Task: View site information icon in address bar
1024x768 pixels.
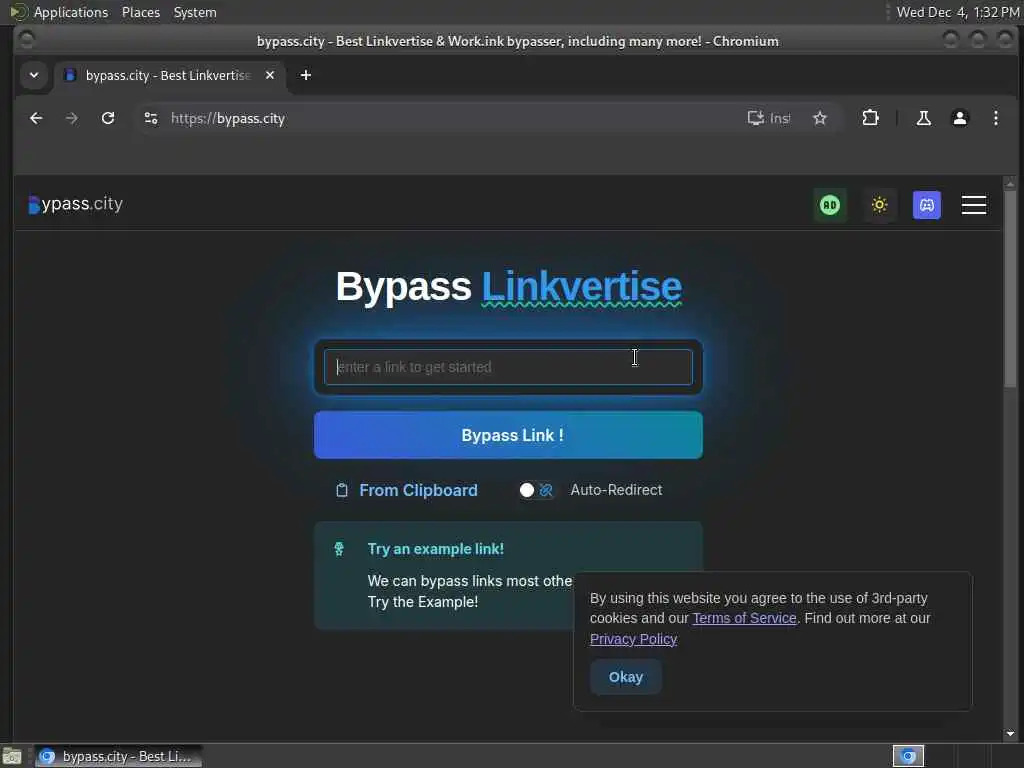Action: (151, 118)
